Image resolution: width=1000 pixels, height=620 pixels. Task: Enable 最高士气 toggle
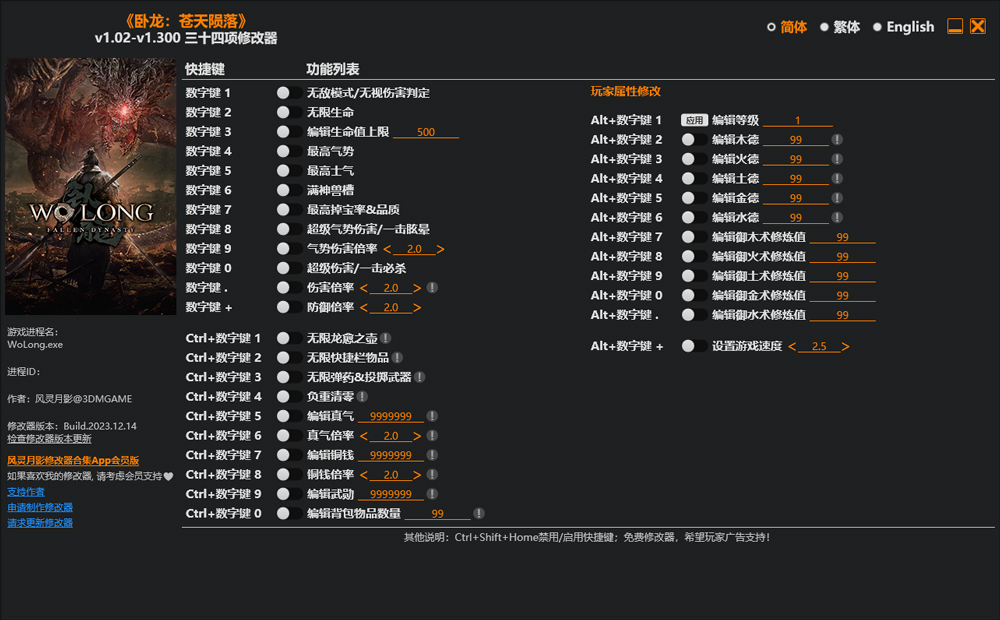(289, 170)
